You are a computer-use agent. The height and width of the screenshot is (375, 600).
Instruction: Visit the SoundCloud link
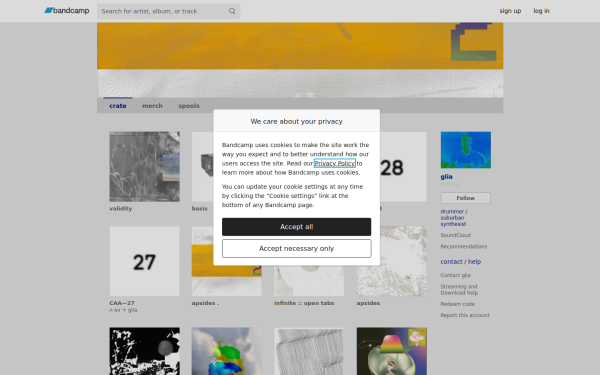pyautogui.click(x=455, y=235)
